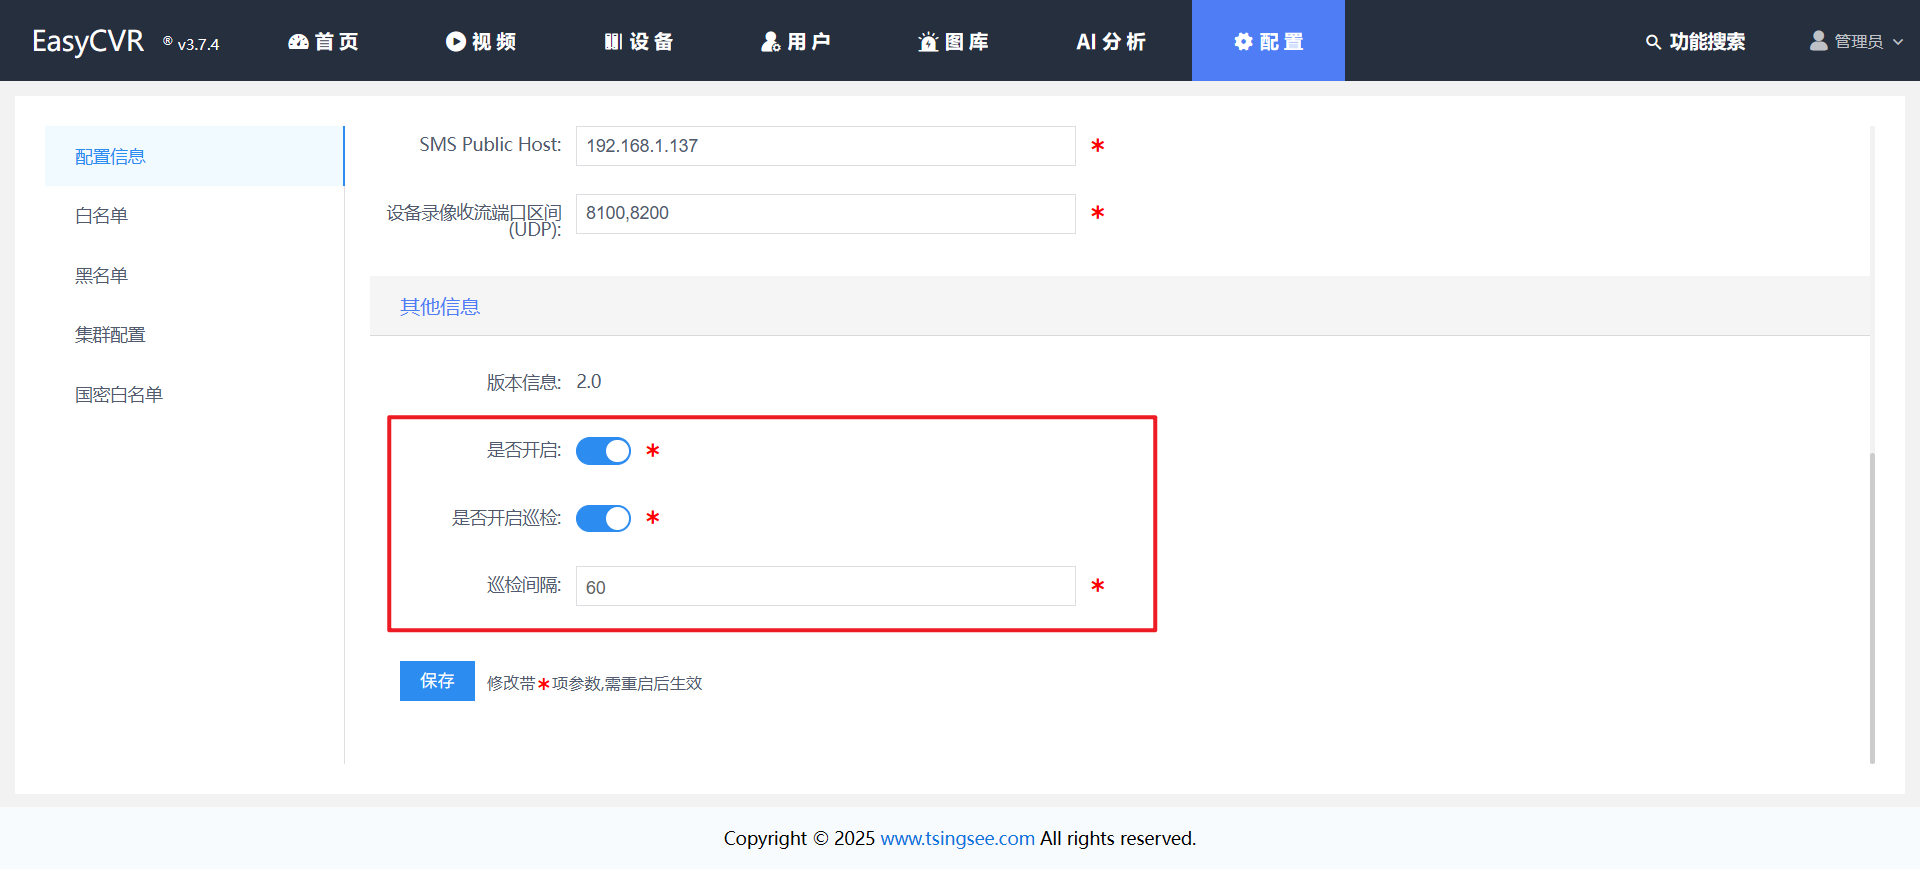Click the play icon beside 视频

(x=456, y=42)
